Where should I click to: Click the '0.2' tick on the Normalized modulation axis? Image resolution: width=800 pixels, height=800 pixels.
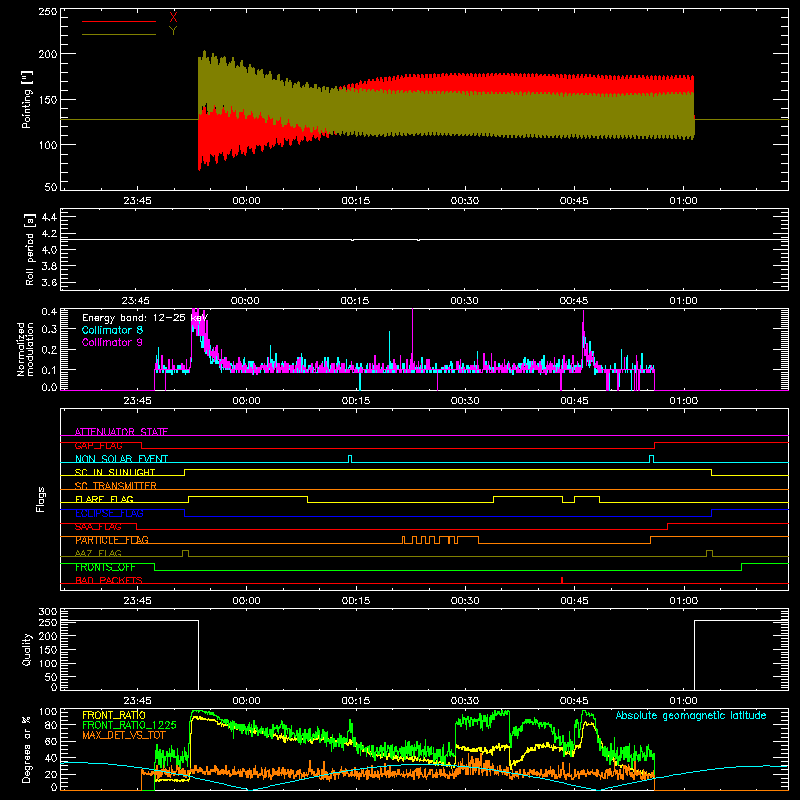(x=49, y=349)
